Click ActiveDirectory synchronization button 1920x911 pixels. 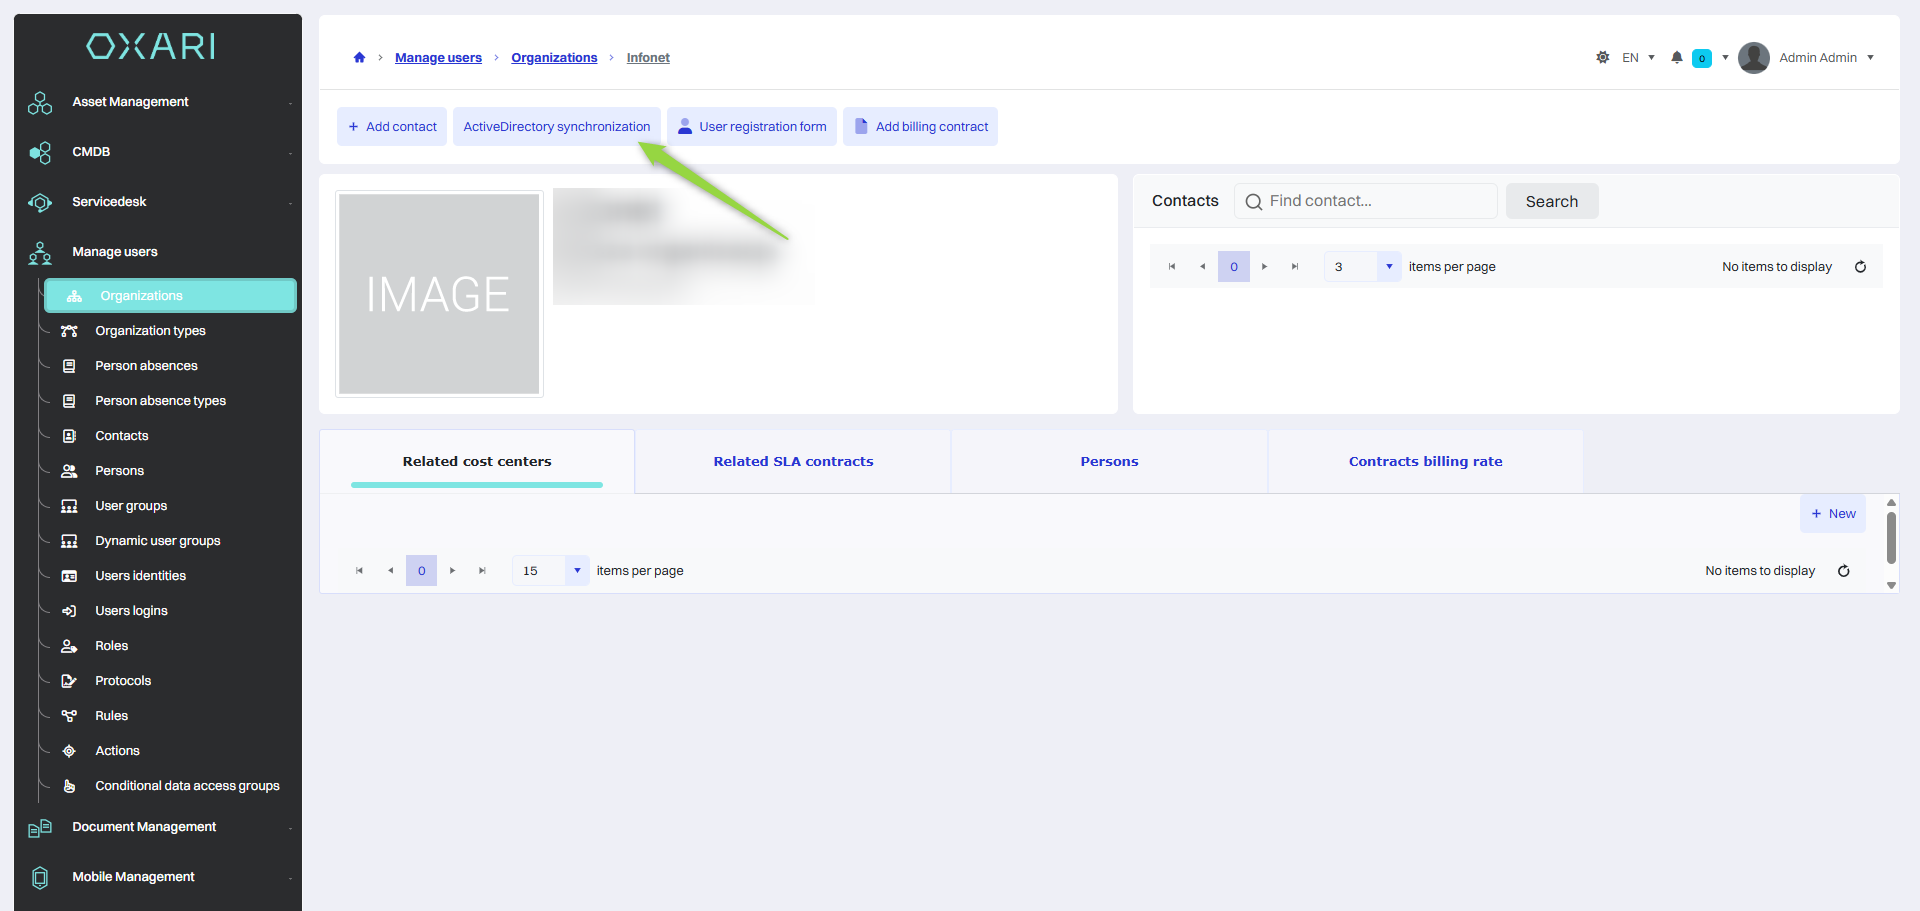[x=557, y=127]
